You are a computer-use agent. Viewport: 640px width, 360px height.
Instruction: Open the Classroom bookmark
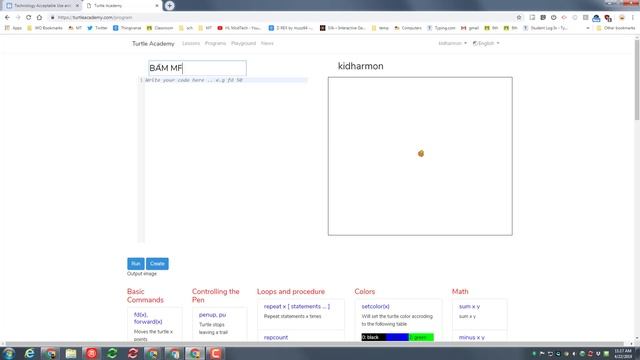point(160,28)
